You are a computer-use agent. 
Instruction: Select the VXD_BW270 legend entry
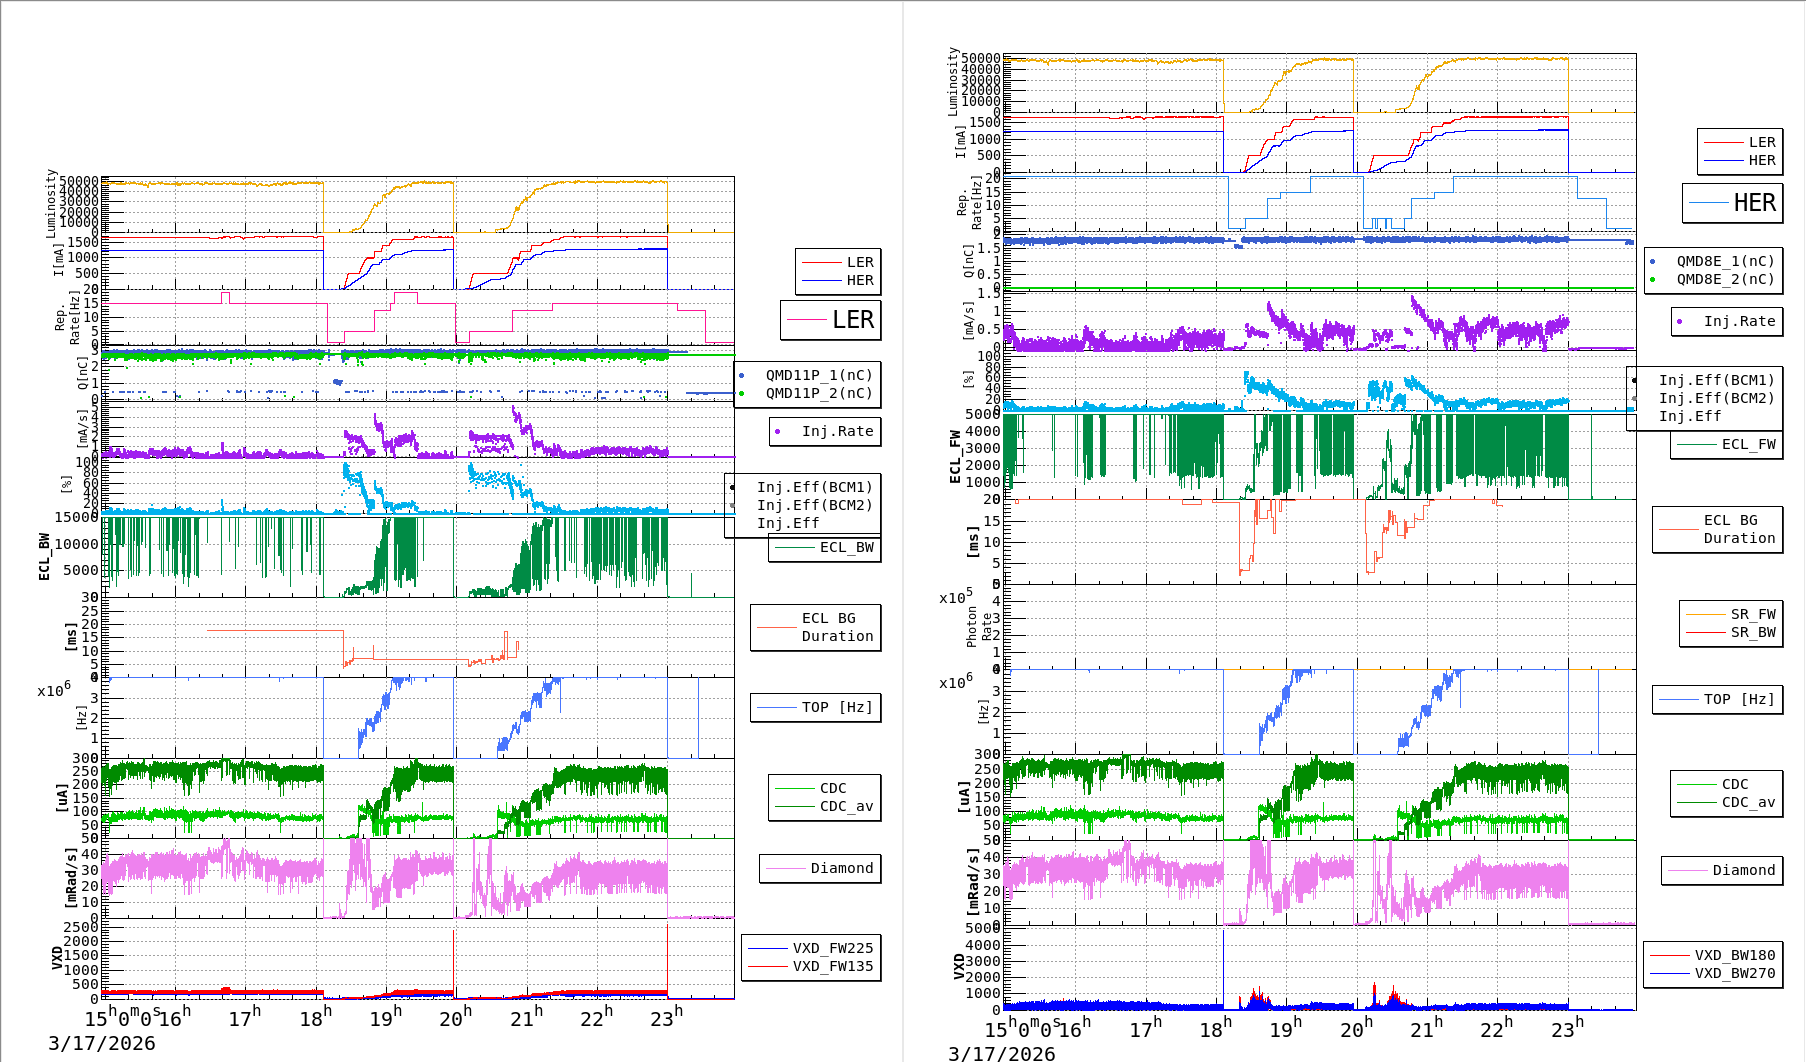pos(1734,973)
